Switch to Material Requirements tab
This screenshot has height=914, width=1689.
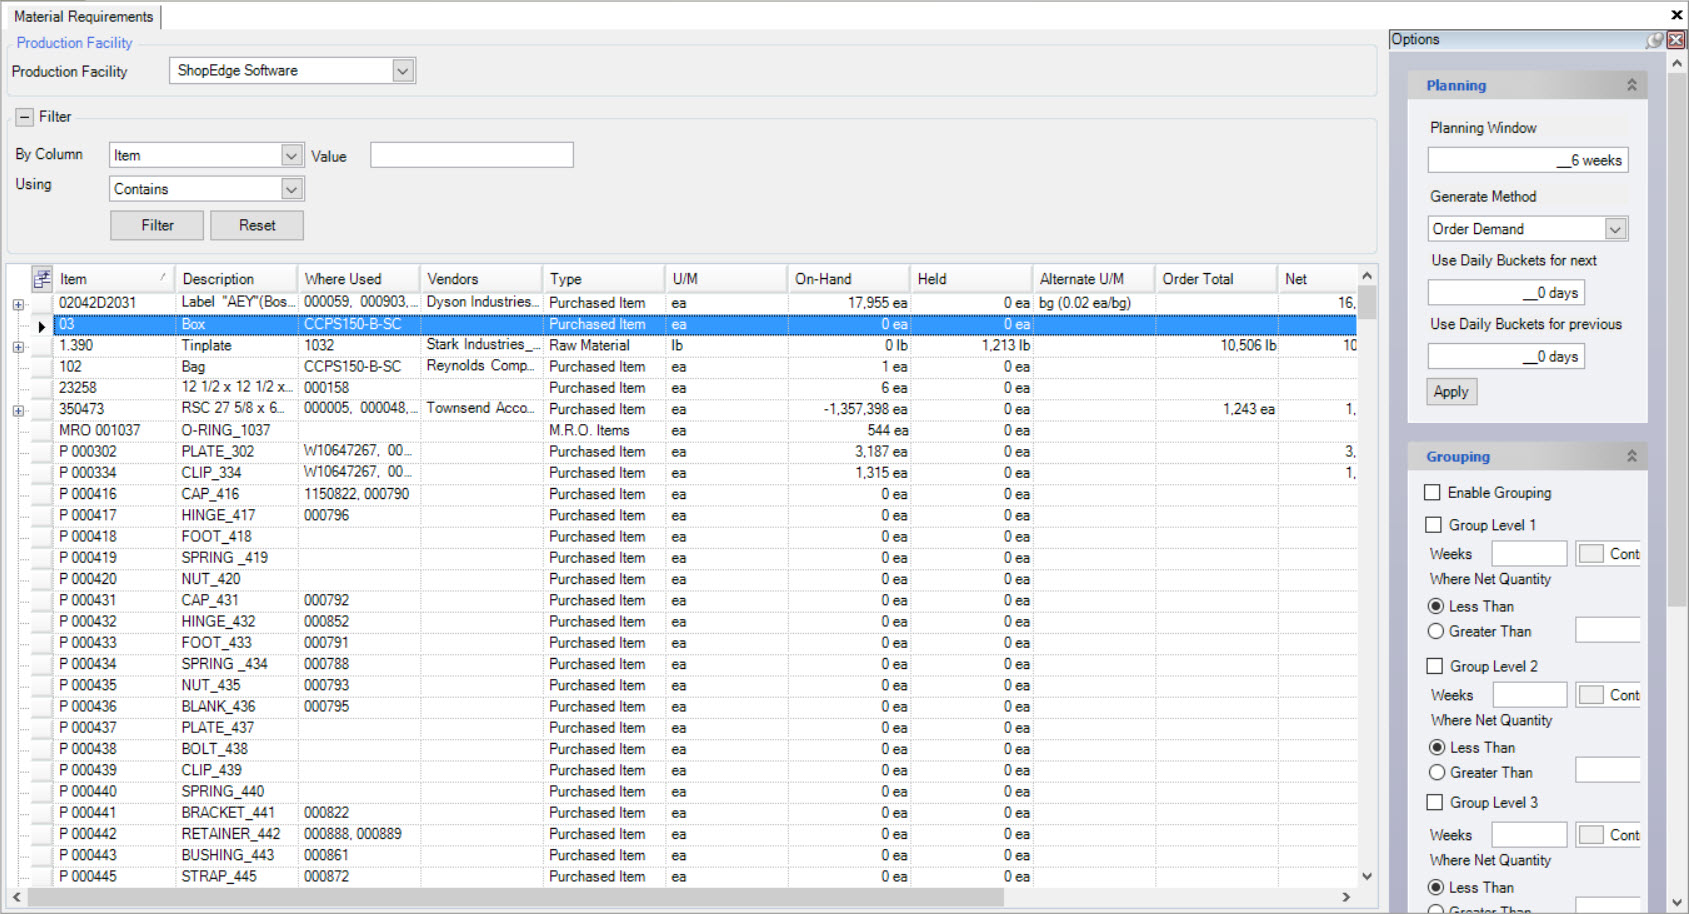point(84,16)
